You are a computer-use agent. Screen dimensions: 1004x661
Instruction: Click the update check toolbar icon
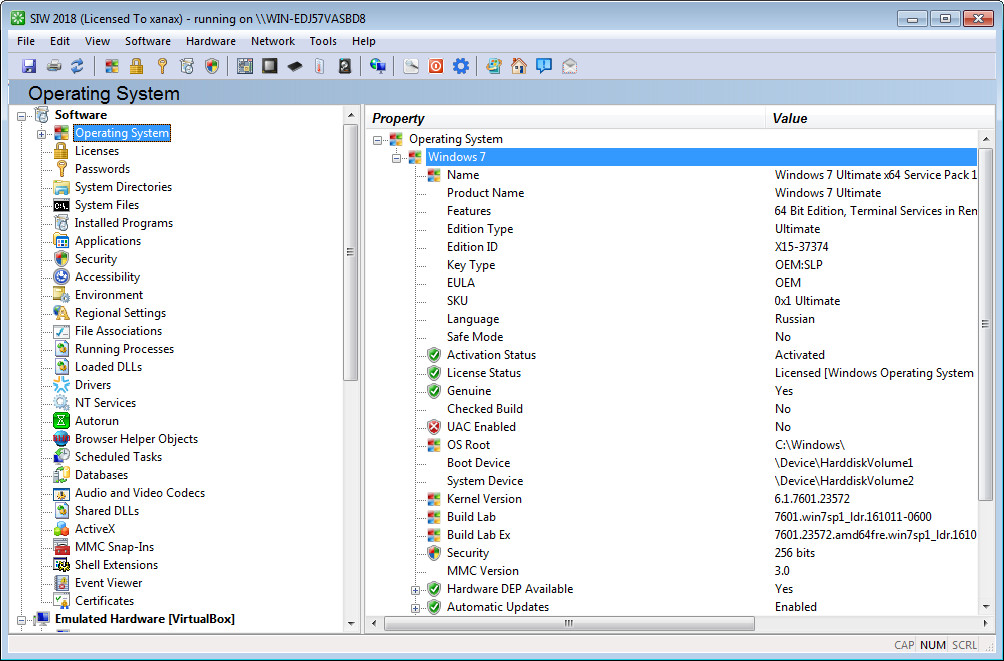[494, 66]
